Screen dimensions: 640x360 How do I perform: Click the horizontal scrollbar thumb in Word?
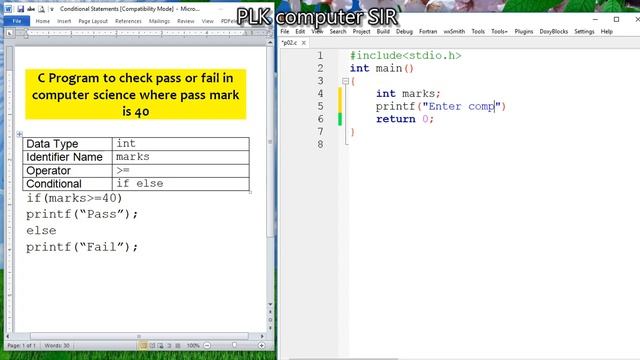139,336
